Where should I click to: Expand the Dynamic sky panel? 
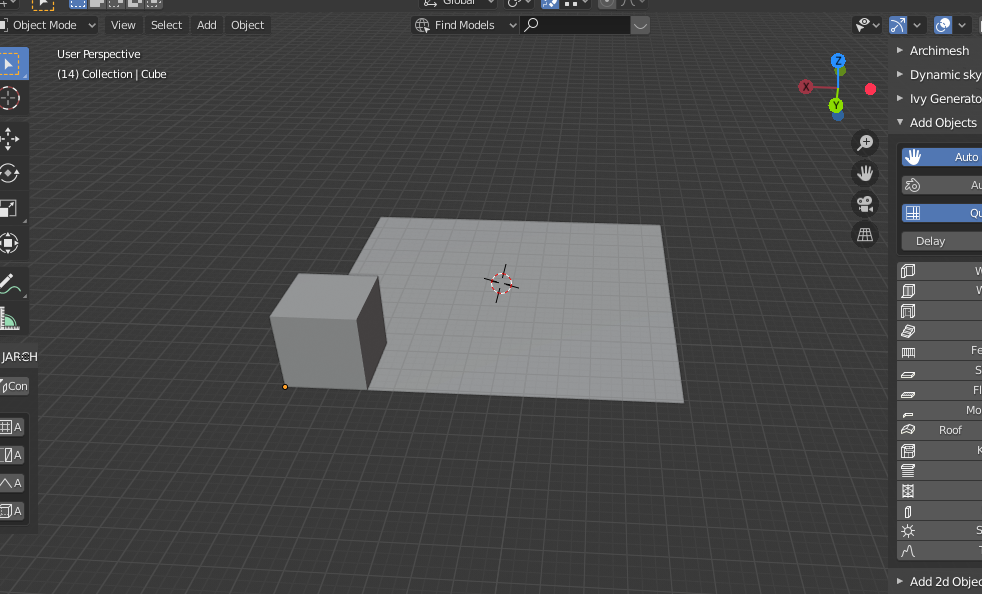pyautogui.click(x=939, y=75)
